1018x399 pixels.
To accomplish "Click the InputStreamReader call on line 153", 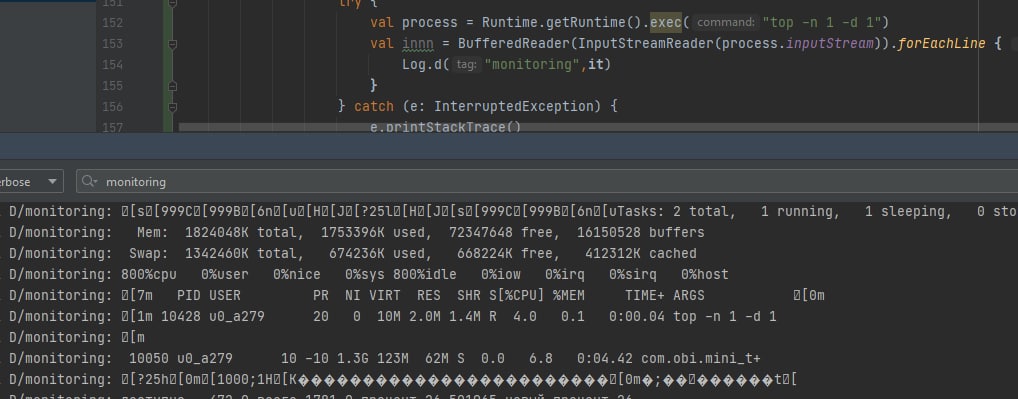I will click(x=646, y=44).
